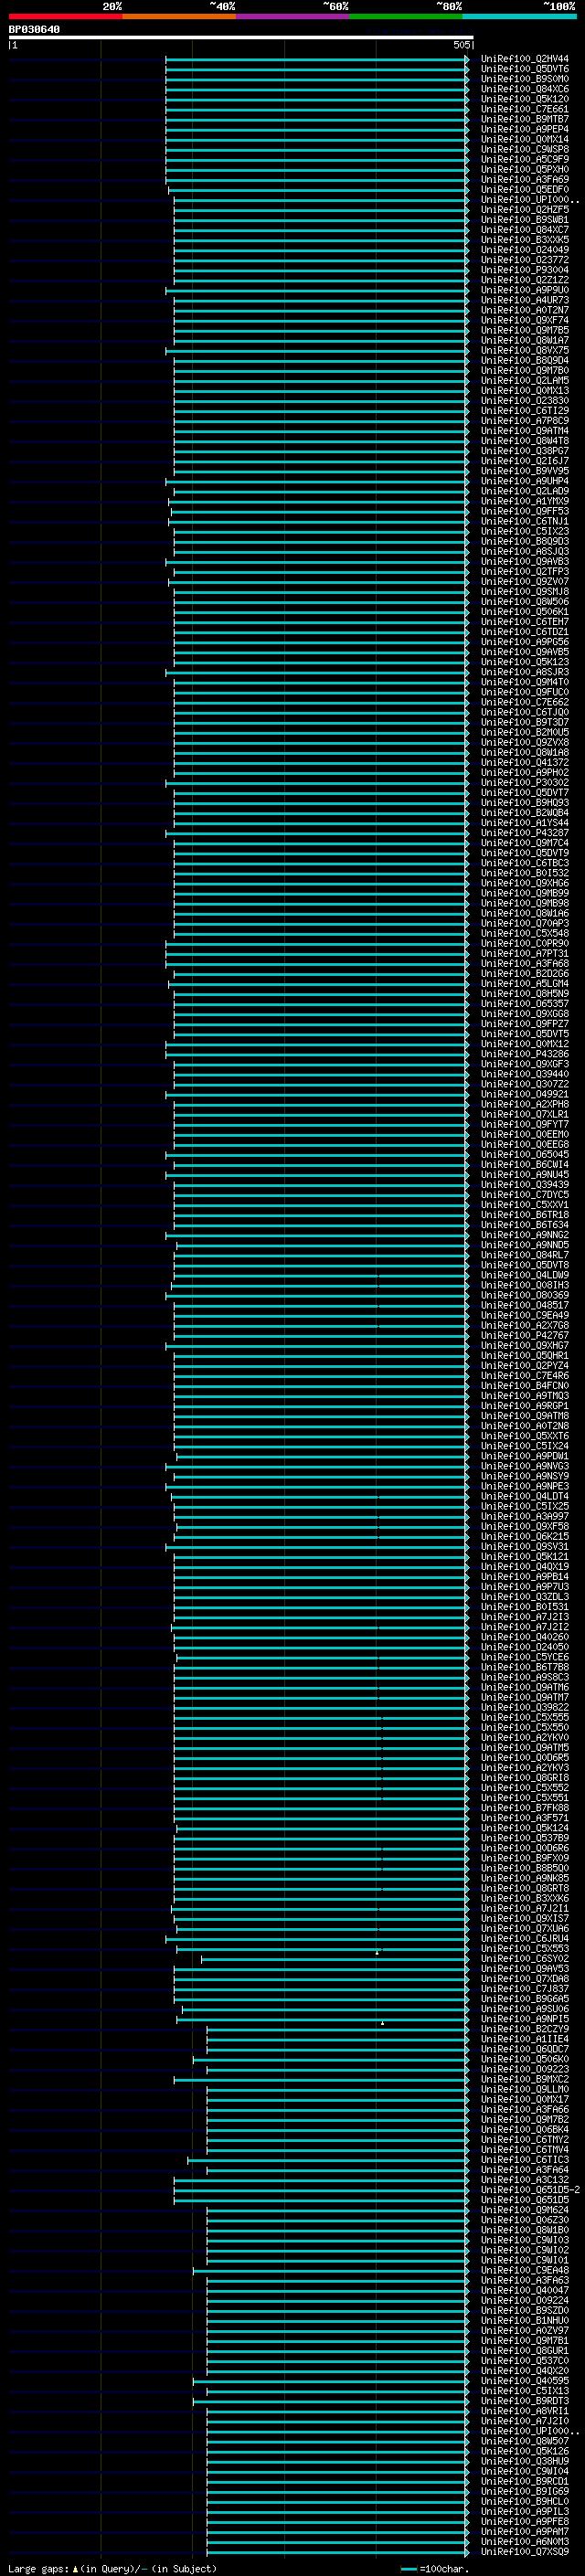Select subject label UniRef100_B9SWB1
This screenshot has height=2576, width=585.
525,220
